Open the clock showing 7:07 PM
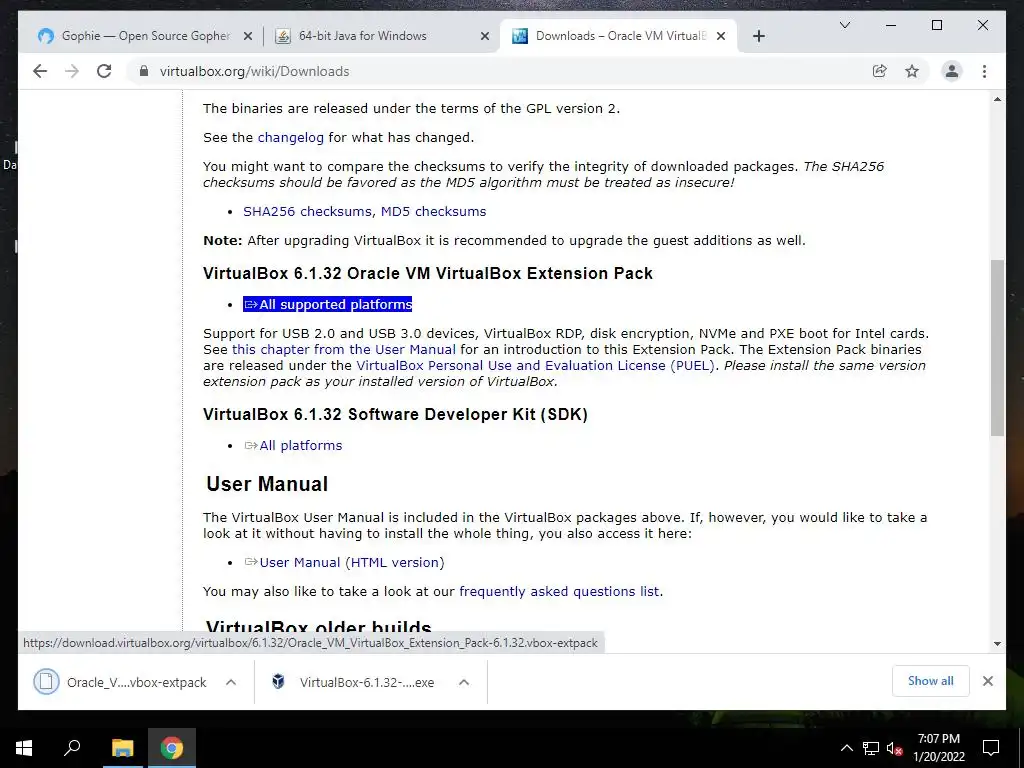This screenshot has width=1024, height=768. 938,748
